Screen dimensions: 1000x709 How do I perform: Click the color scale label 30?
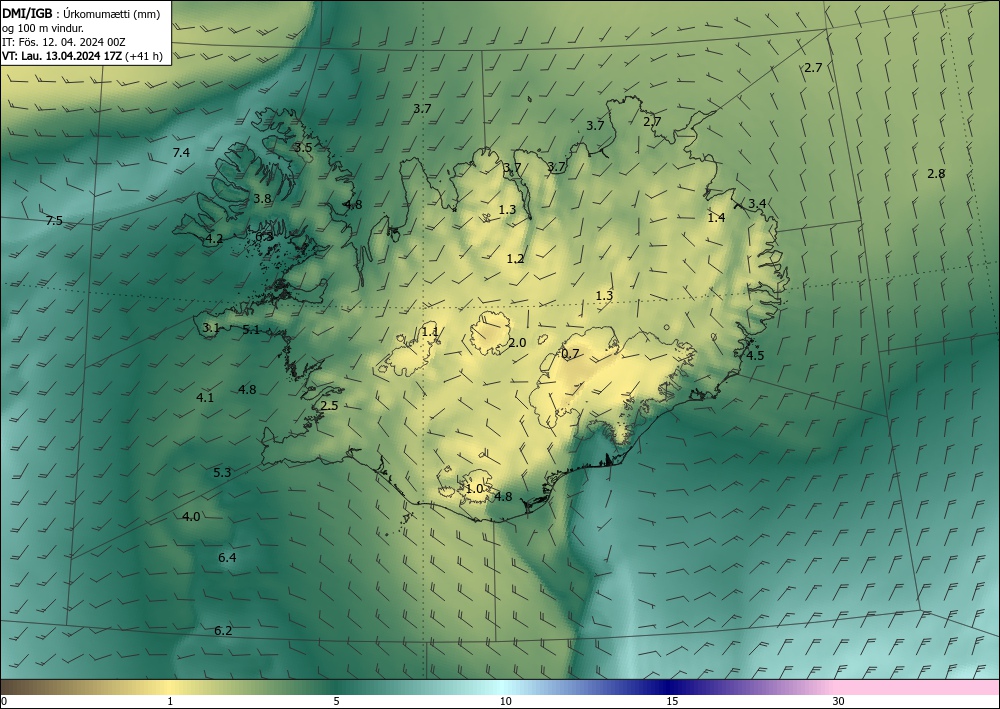(x=839, y=701)
